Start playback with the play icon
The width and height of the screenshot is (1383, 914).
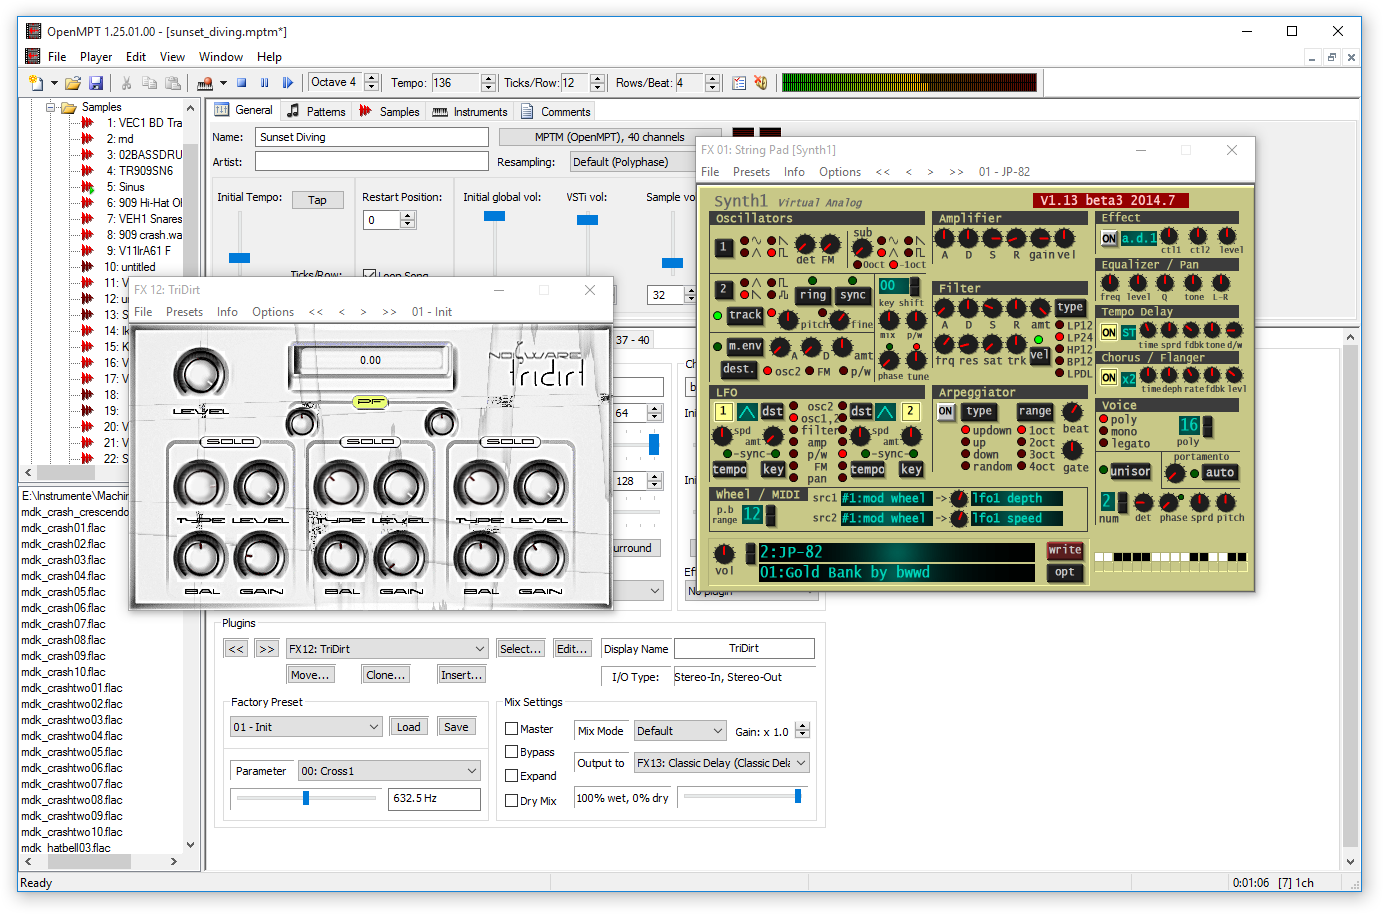pyautogui.click(x=288, y=83)
